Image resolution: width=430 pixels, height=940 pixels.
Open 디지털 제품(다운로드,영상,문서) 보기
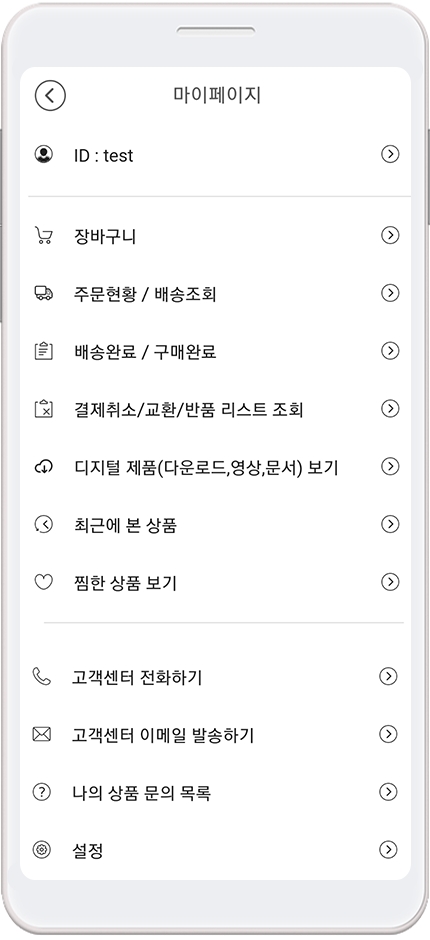click(x=215, y=467)
